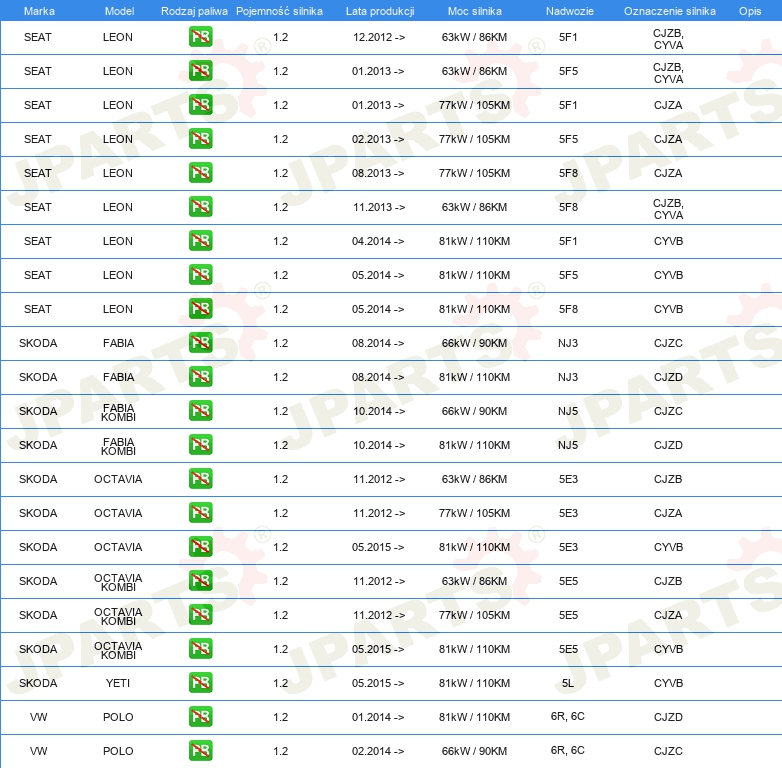Click the 66kW / 90KM cell in the POLO row
This screenshot has width=782, height=768.
pyautogui.click(x=474, y=751)
